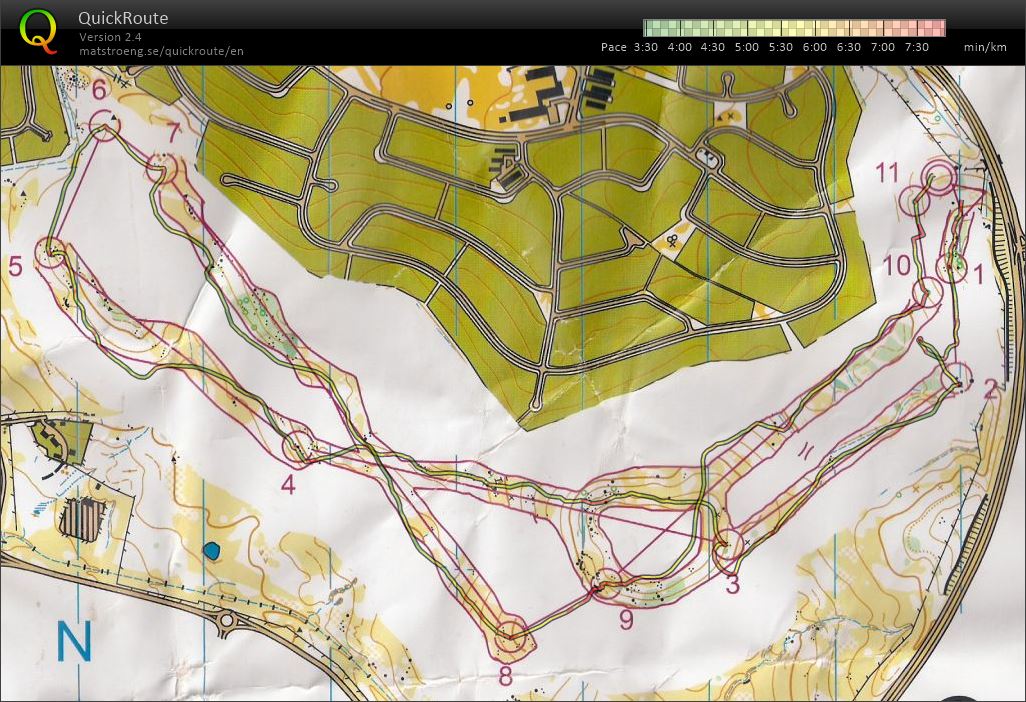The width and height of the screenshot is (1026, 702).
Task: Click control circle 6 on the map
Action: (x=103, y=125)
